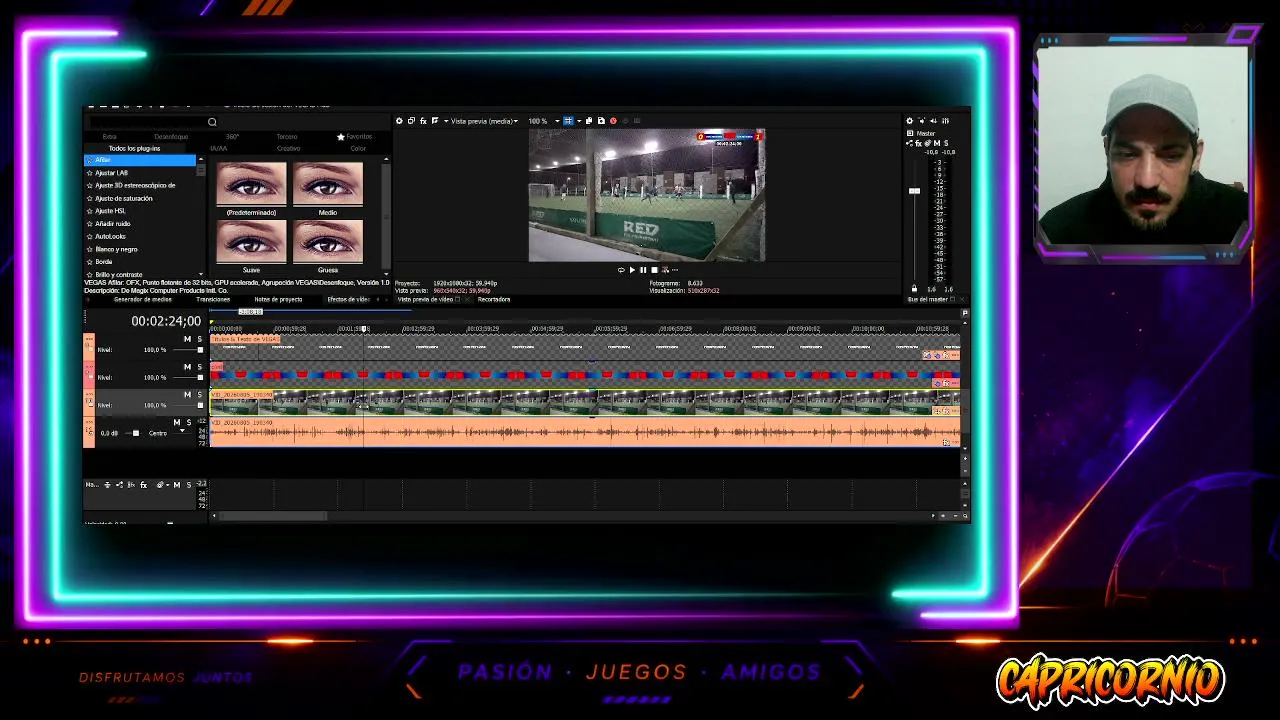Click the 00:02:24;00 timecode display
The width and height of the screenshot is (1280, 720).
coord(166,321)
